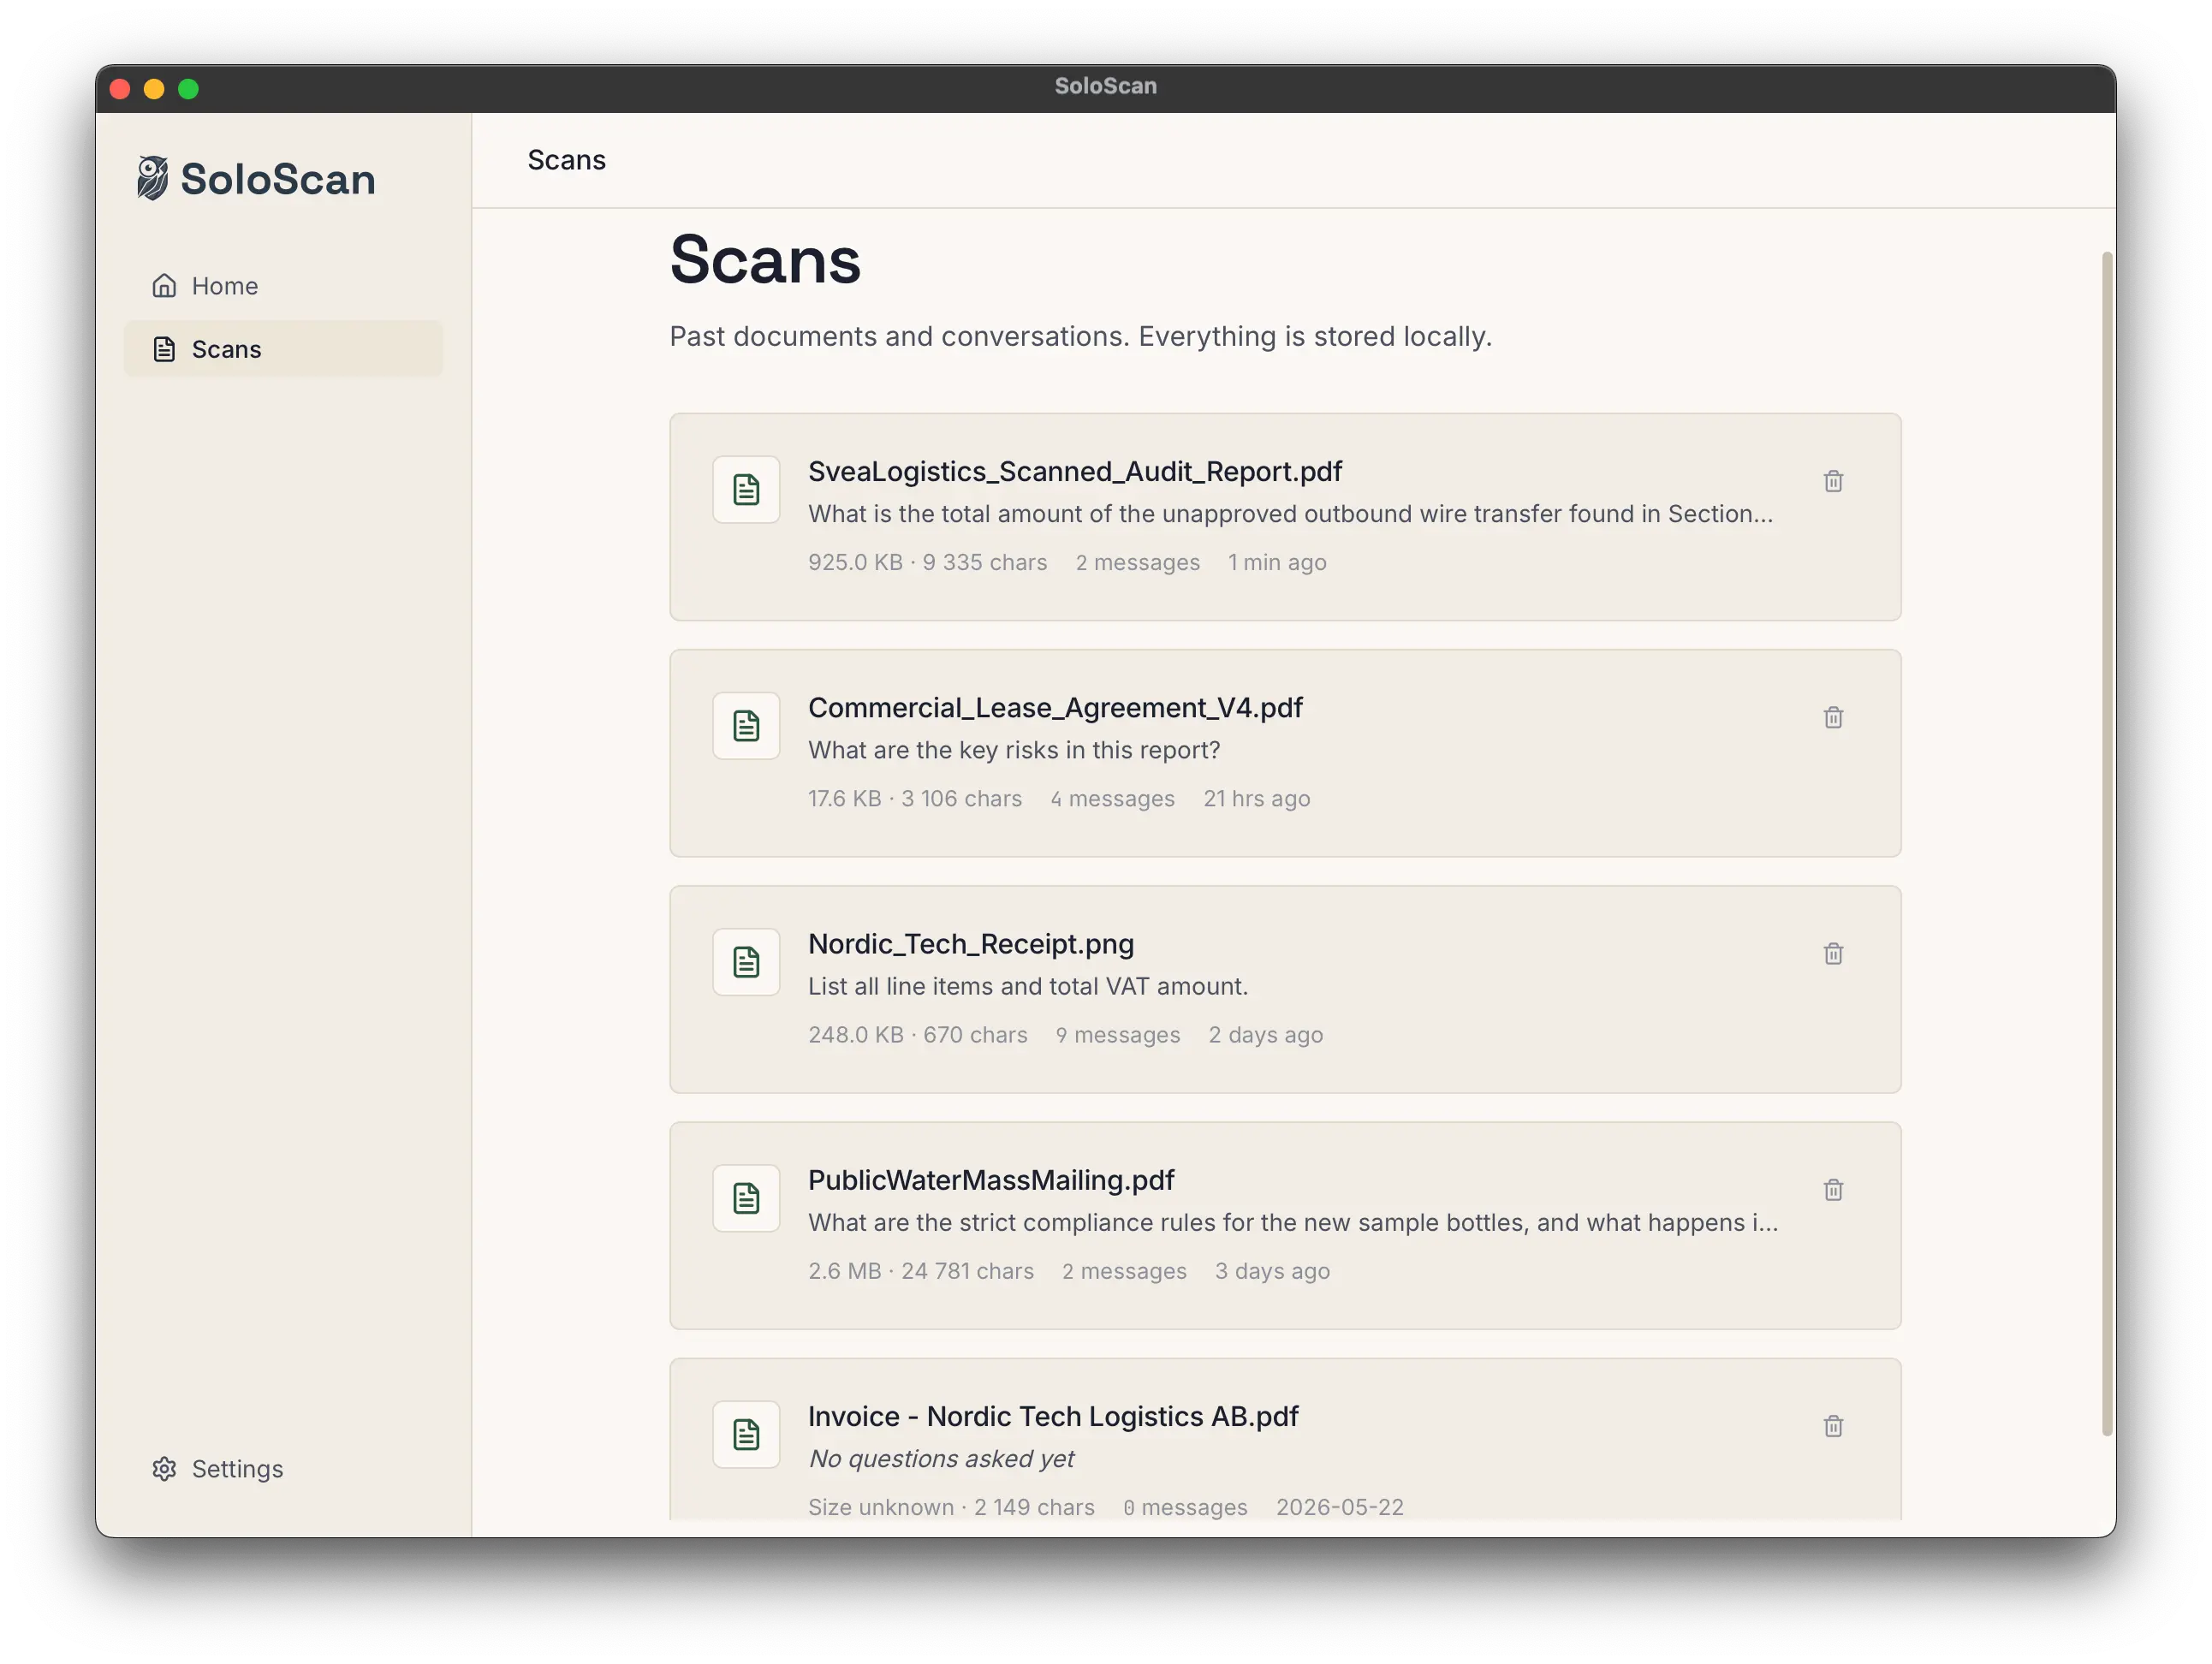Viewport: 2212px width, 1664px height.
Task: Delete the SveaLogistics_Scanned_Audit_Report.pdf scan
Action: 1832,481
